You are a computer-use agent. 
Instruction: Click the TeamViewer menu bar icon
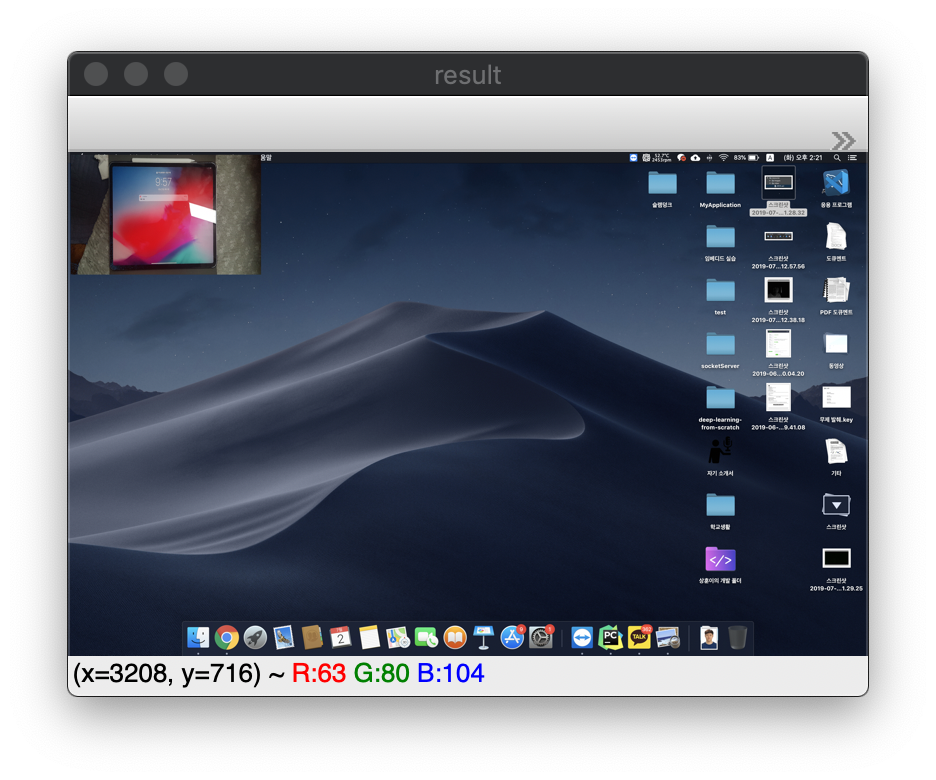click(633, 158)
